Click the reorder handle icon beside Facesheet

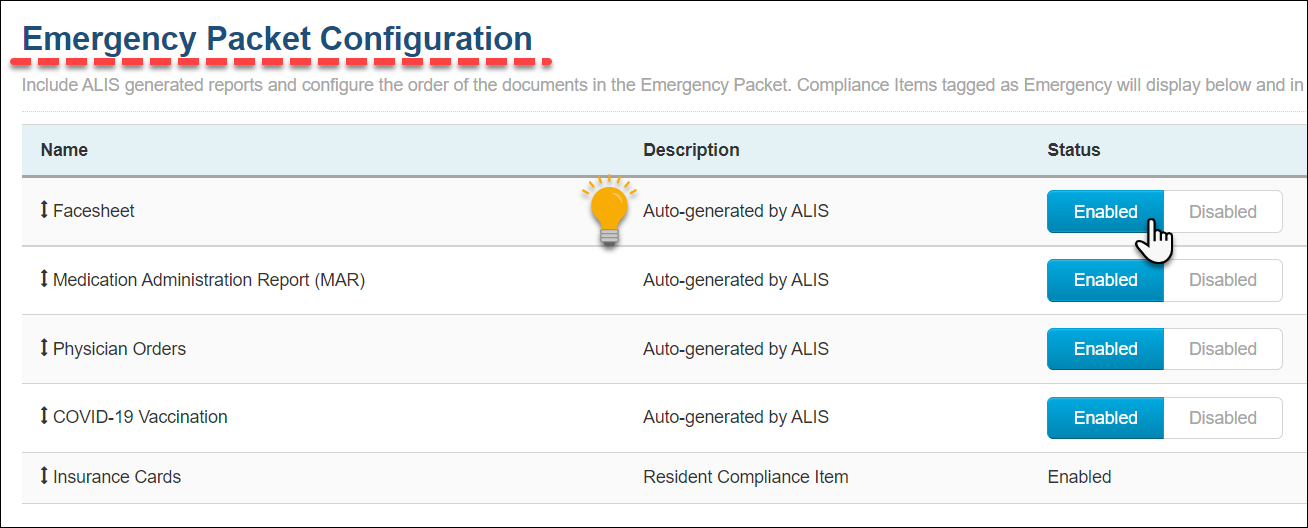pos(44,211)
